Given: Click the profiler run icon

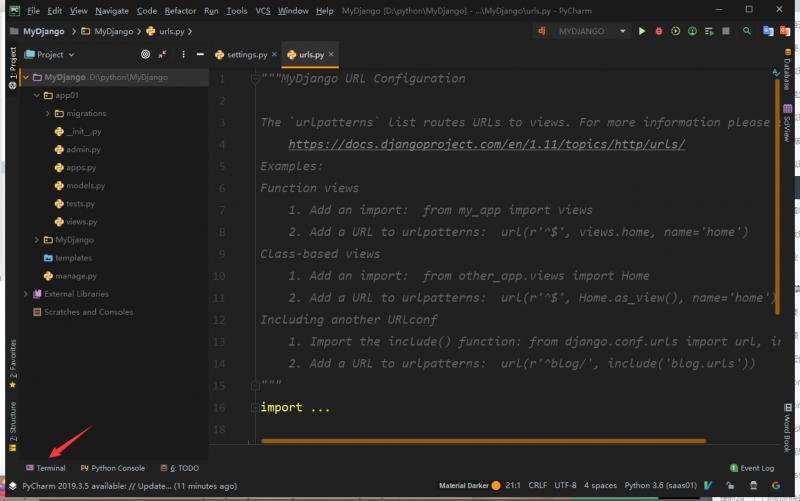Looking at the screenshot, I should click(x=692, y=31).
